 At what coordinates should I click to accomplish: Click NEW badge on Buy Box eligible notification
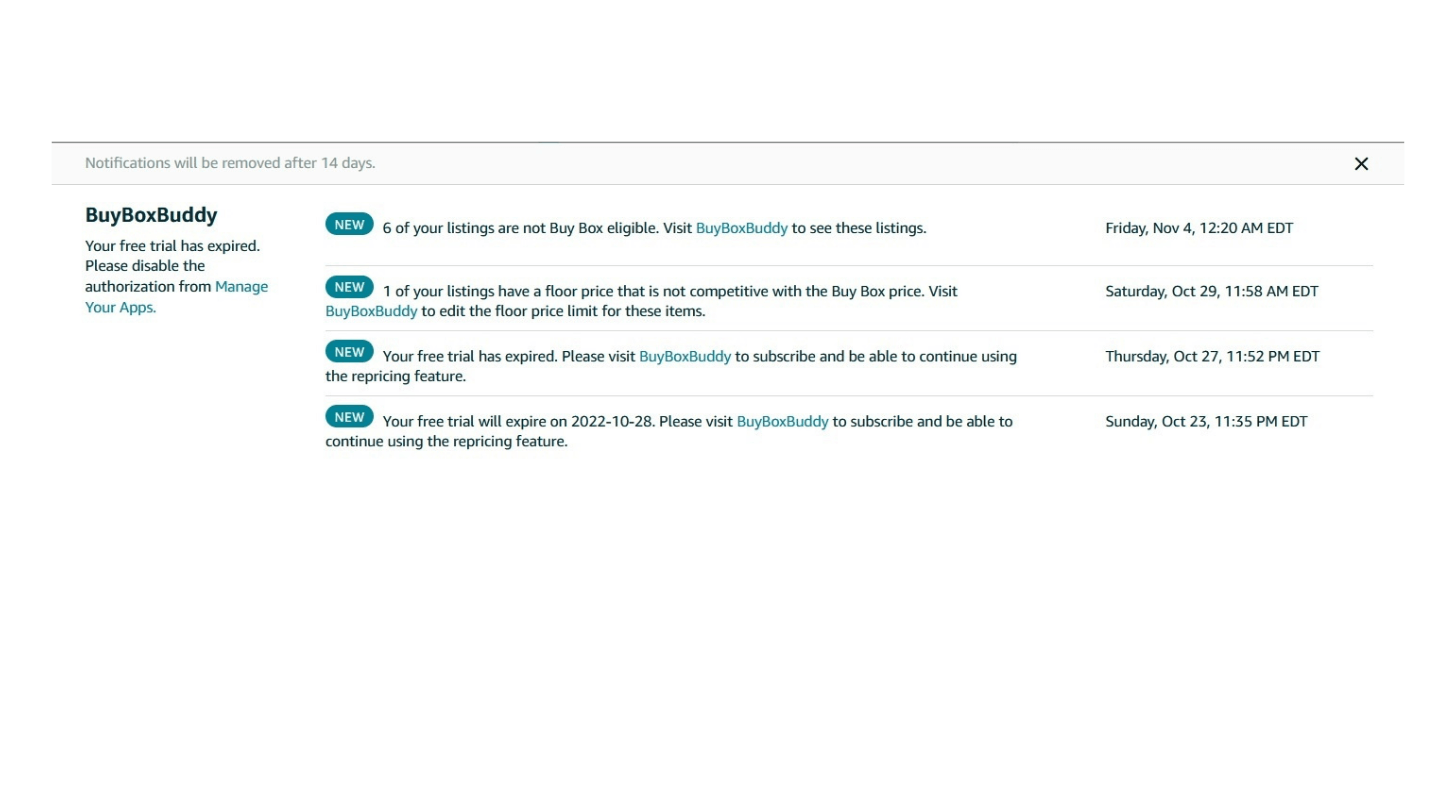[349, 225]
